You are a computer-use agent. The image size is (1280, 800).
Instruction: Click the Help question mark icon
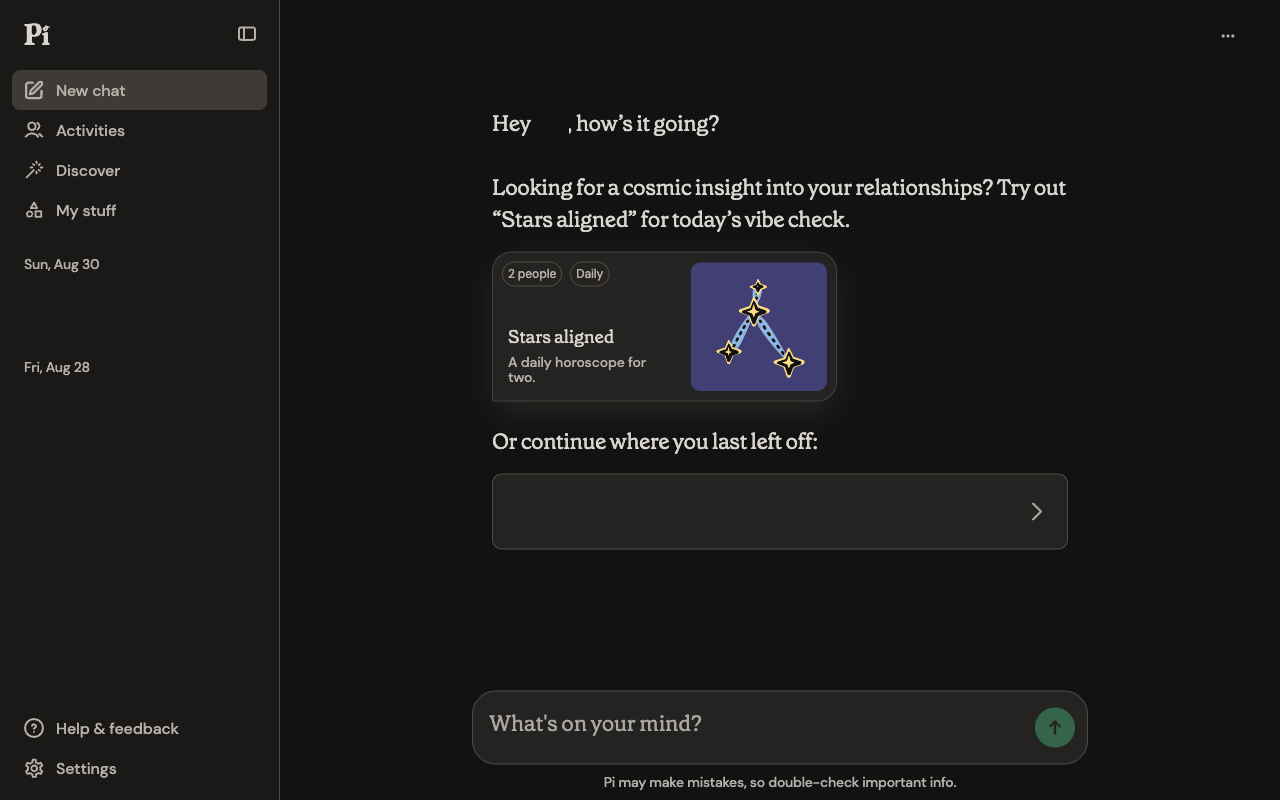click(x=34, y=728)
